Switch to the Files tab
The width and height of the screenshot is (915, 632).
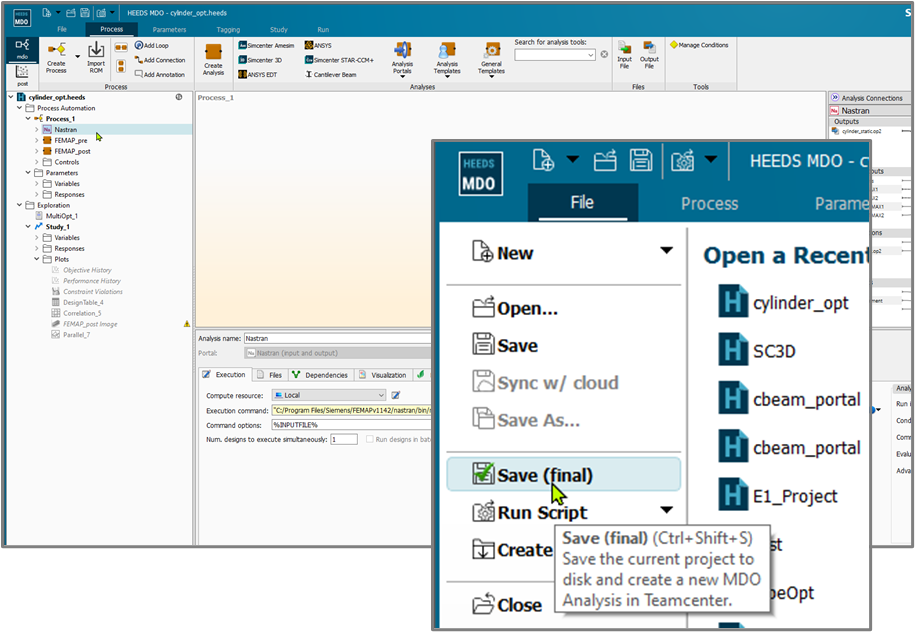click(x=270, y=375)
